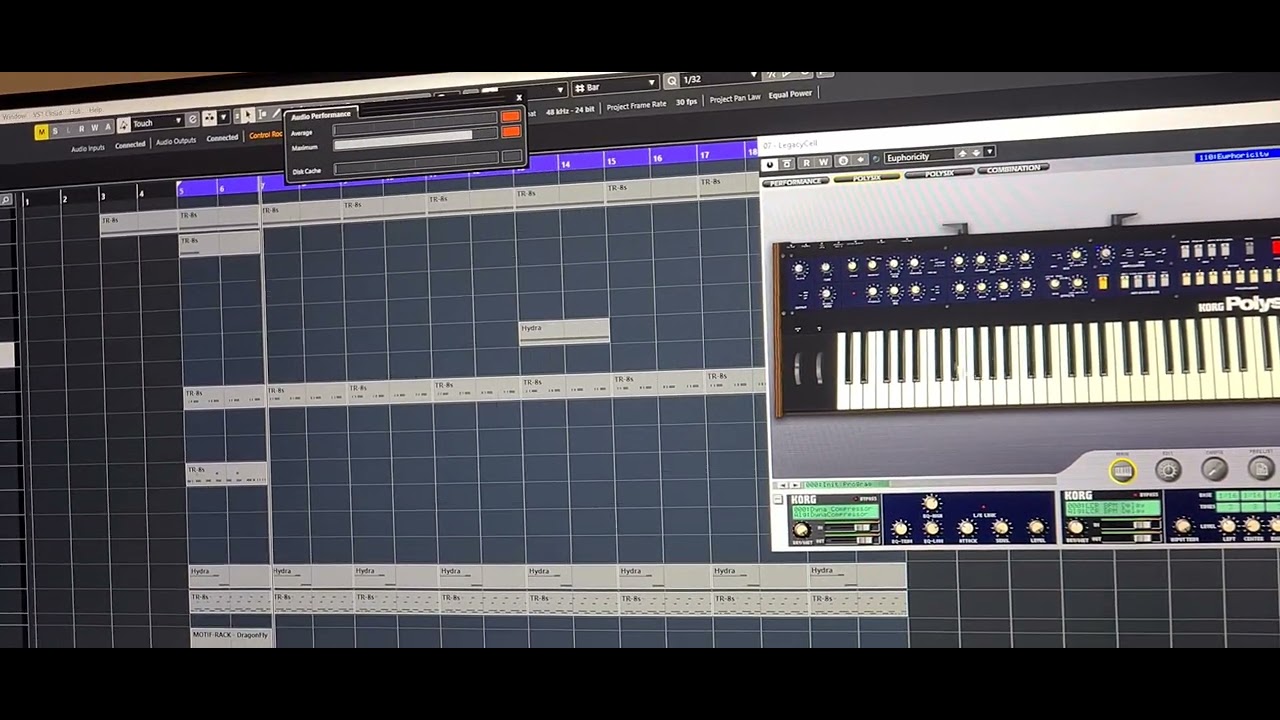Click the Euphoricity preset name field
1280x720 pixels.
tap(920, 156)
